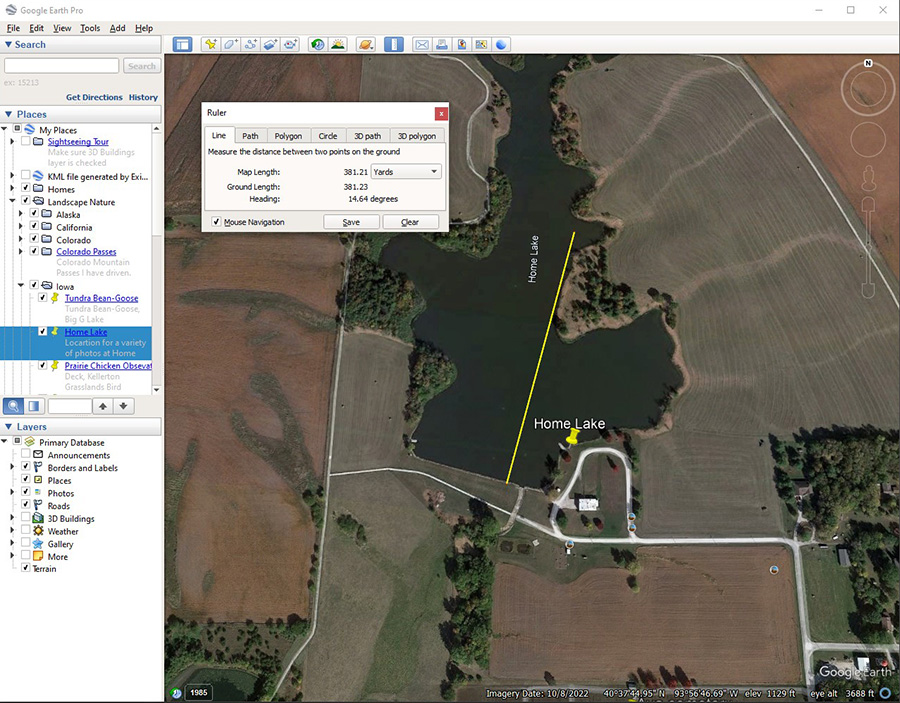Uncheck the Terrain layer

click(x=25, y=568)
